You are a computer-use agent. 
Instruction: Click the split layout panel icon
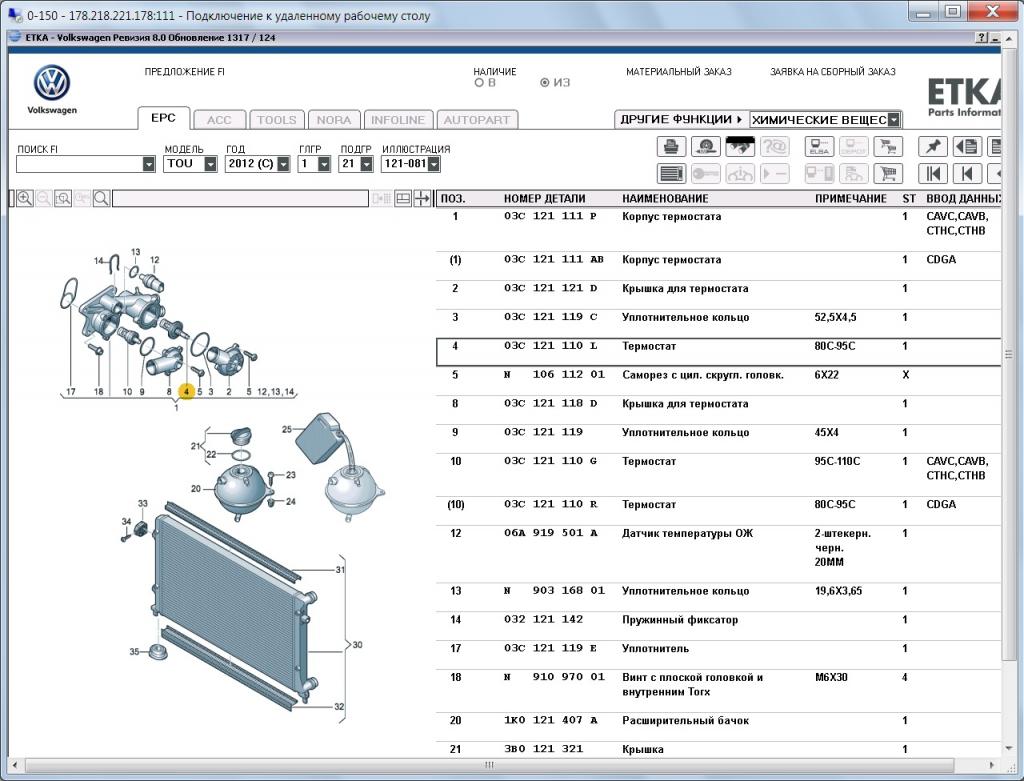pyautogui.click(x=403, y=199)
